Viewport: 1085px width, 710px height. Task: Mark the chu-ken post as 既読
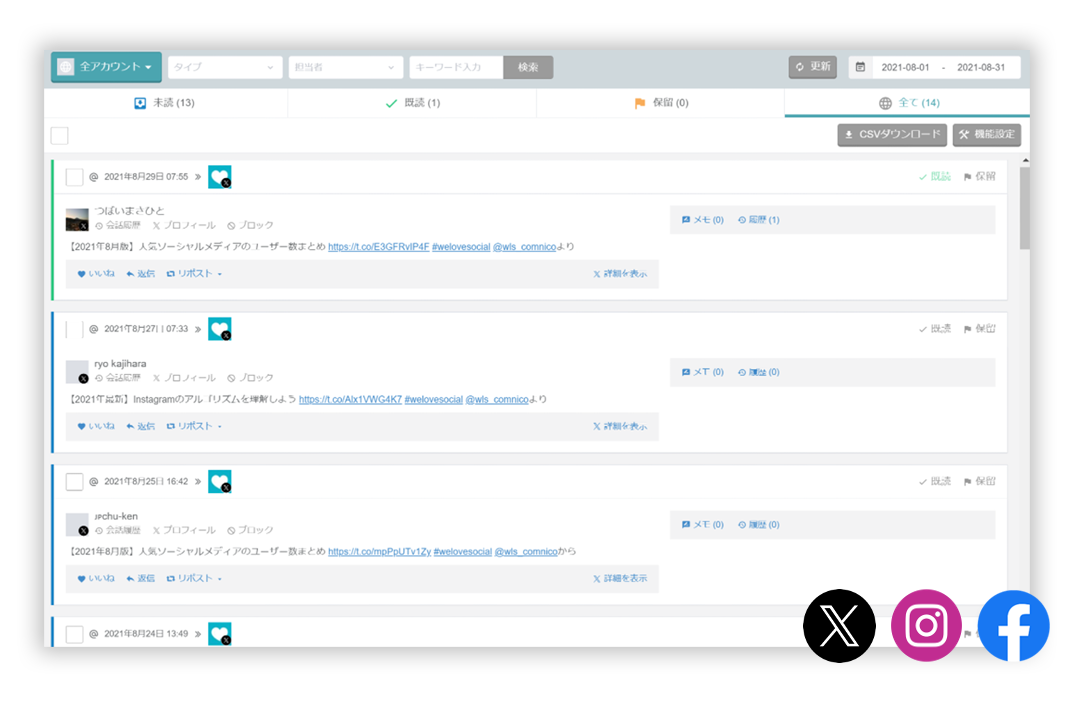[935, 481]
